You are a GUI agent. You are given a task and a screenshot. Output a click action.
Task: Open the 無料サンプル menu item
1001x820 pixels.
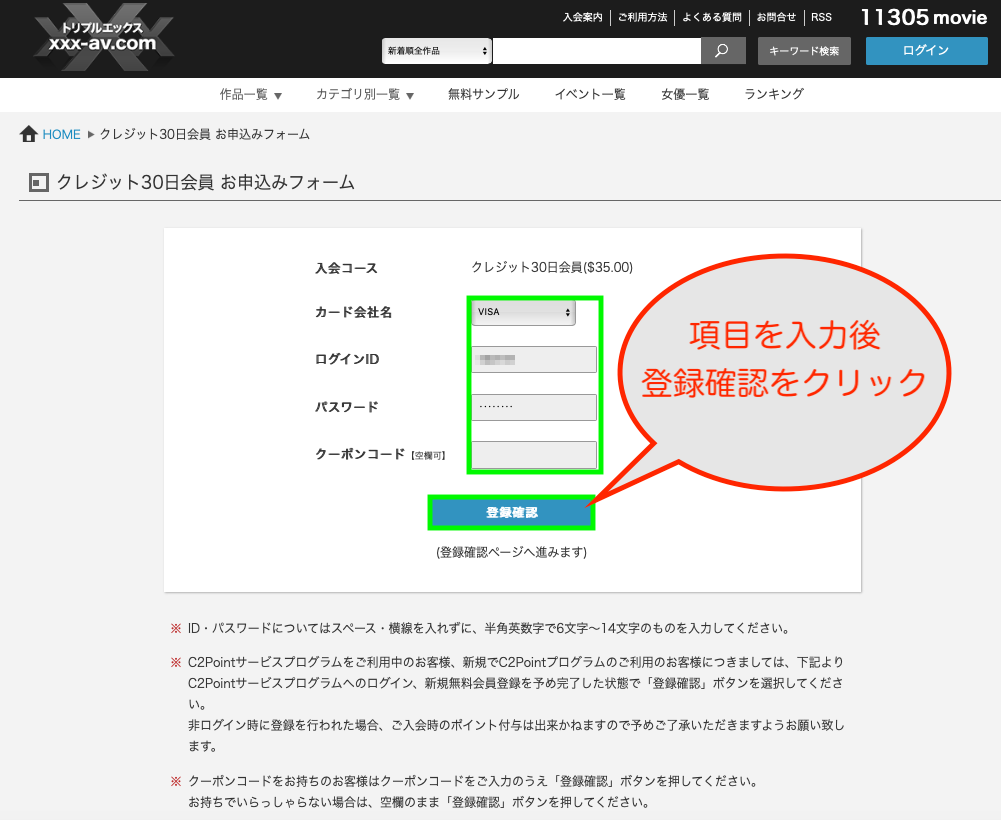click(x=483, y=95)
